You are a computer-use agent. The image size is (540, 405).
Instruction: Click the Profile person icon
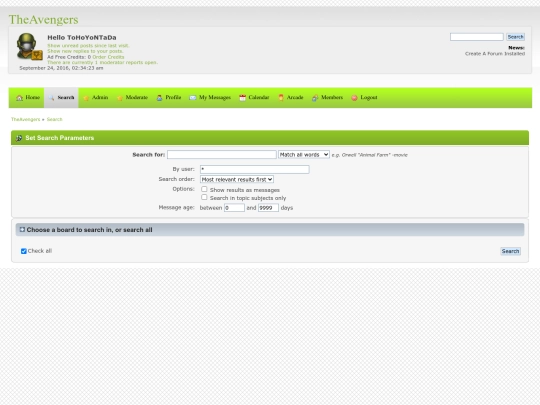(x=159, y=98)
